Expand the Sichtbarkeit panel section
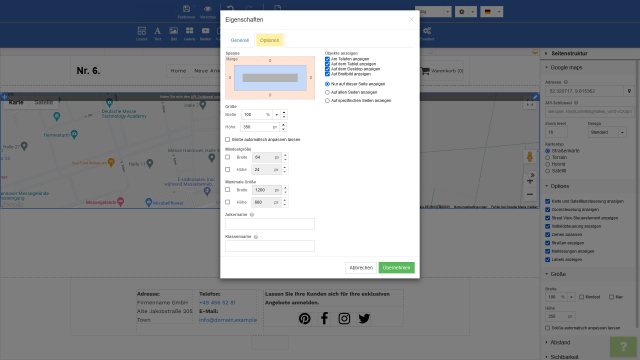The height and width of the screenshot is (360, 640). 547,357
